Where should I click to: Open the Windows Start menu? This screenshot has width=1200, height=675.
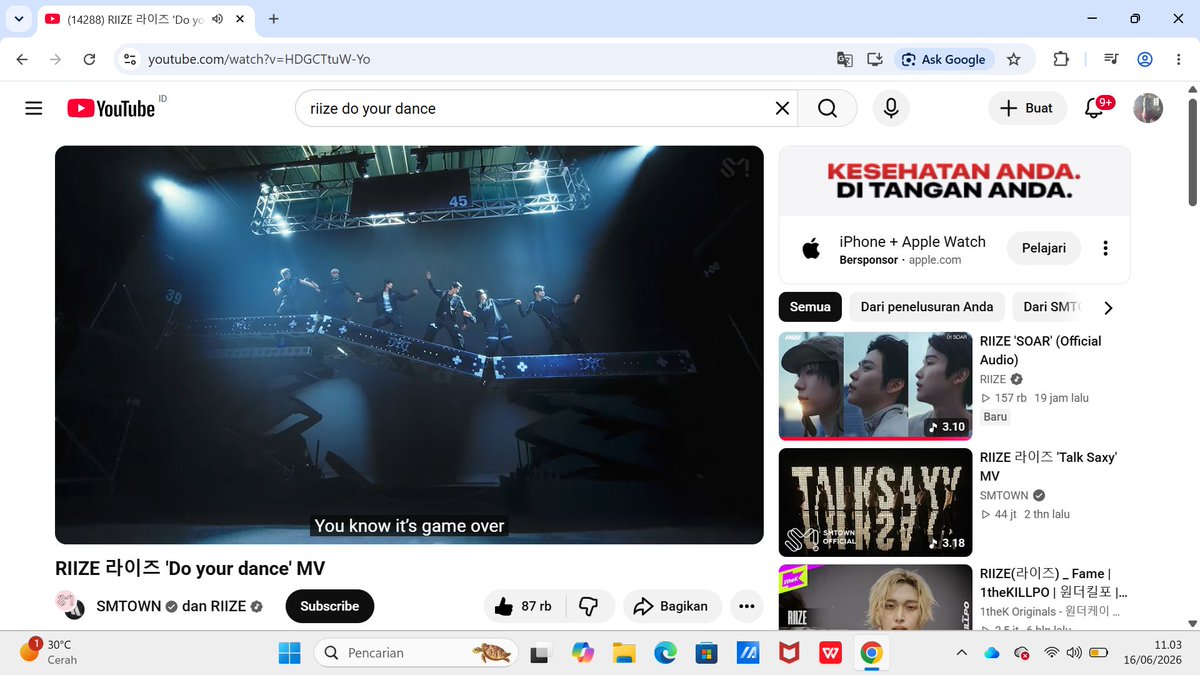289,653
